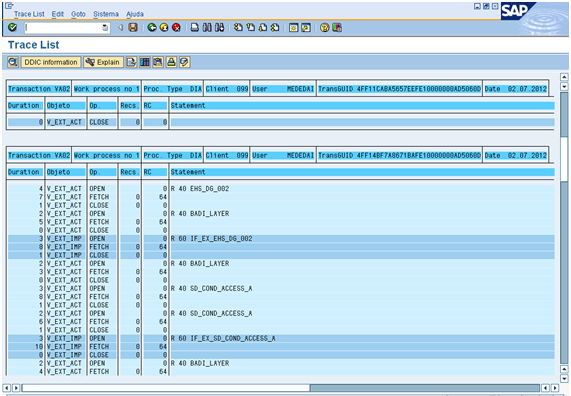Click V_EXT_IMP row with duration 10
This screenshot has height=396, width=571.
point(281,347)
